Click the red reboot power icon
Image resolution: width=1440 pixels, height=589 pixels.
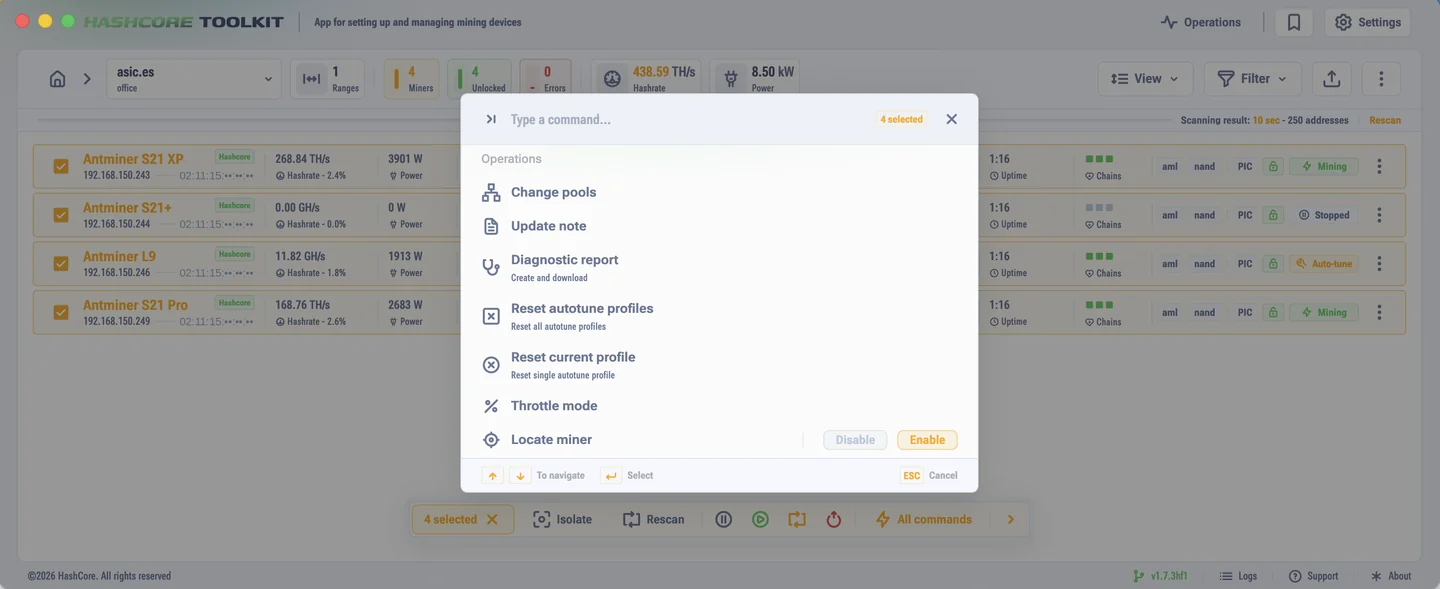pos(834,520)
